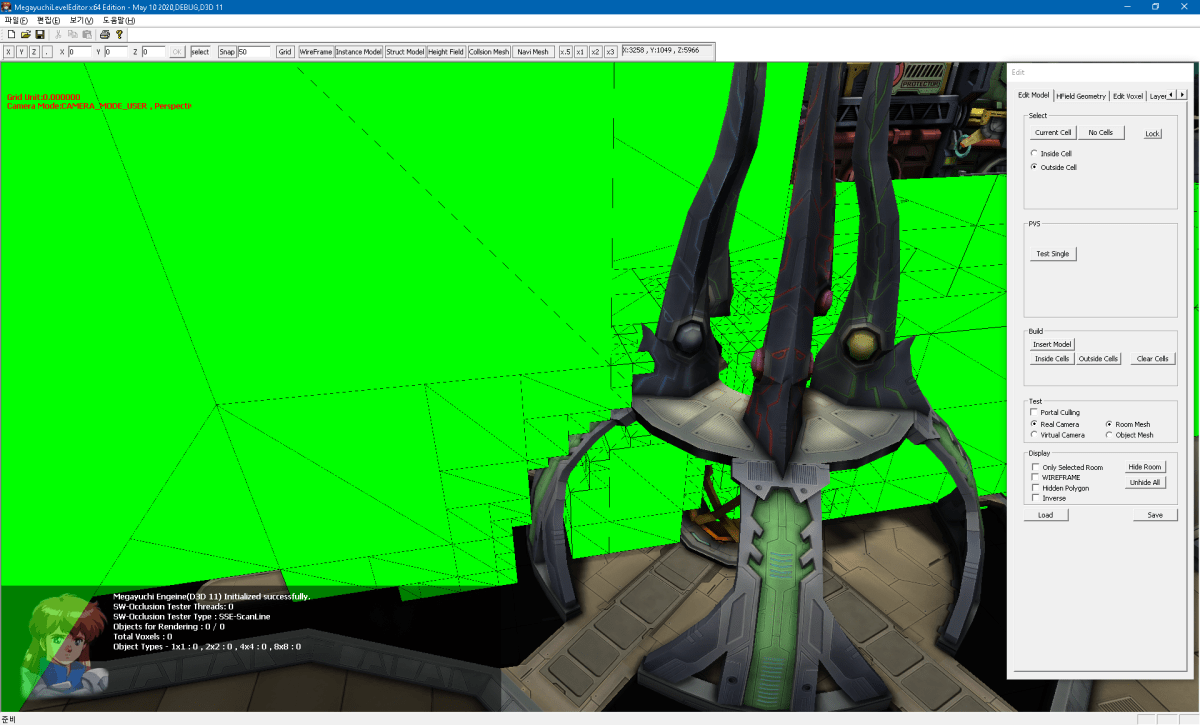The image size is (1200, 725).
Task: Click the Insert Model button
Action: [1052, 344]
